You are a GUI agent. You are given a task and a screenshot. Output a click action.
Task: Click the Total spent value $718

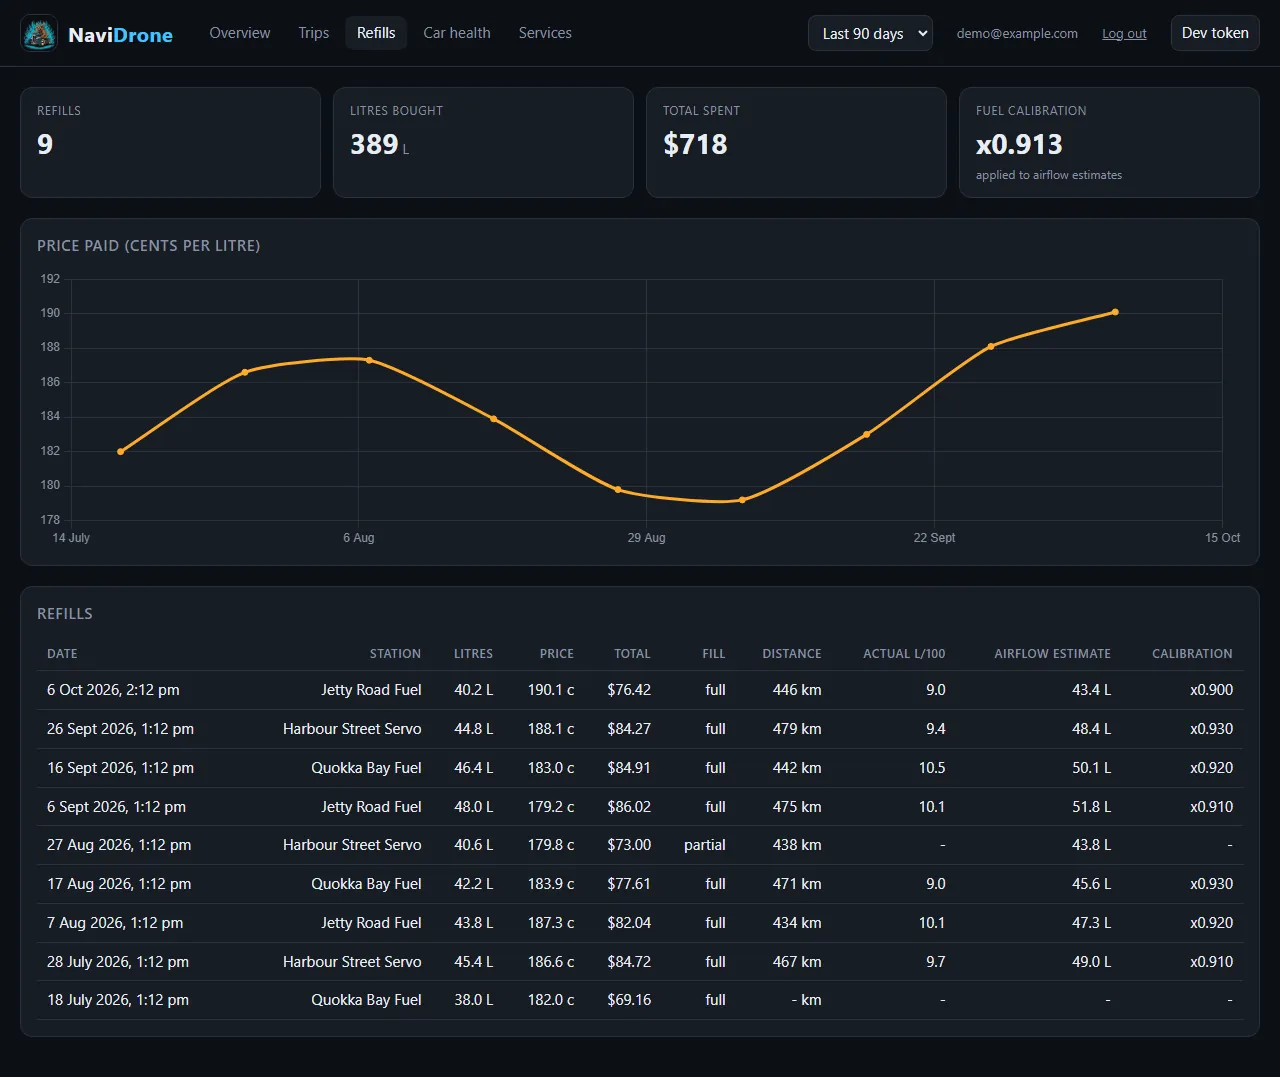tap(695, 145)
